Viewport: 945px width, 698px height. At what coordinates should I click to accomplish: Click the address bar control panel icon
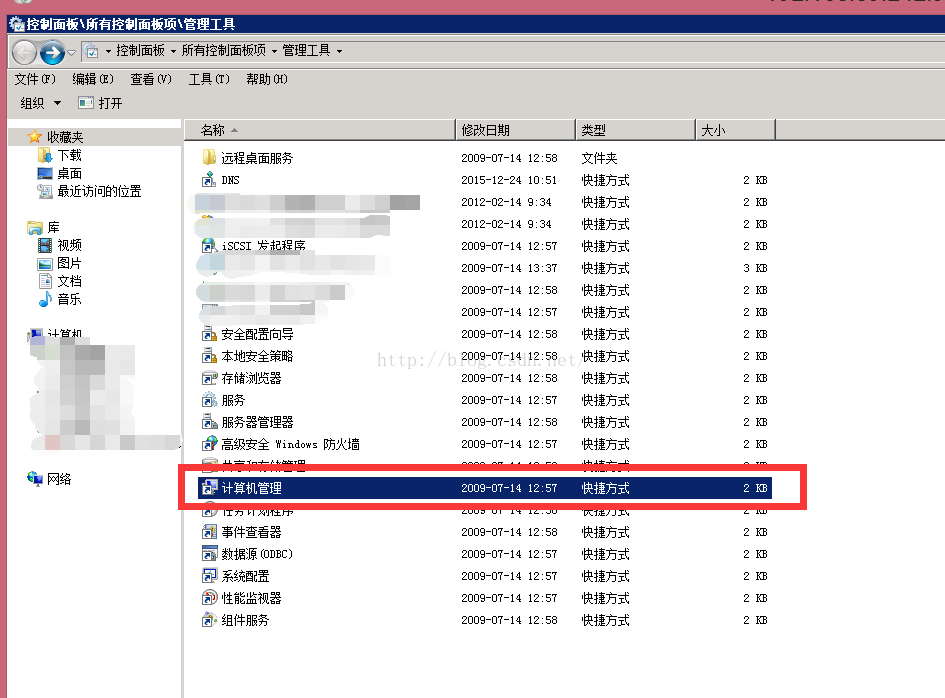click(x=91, y=51)
